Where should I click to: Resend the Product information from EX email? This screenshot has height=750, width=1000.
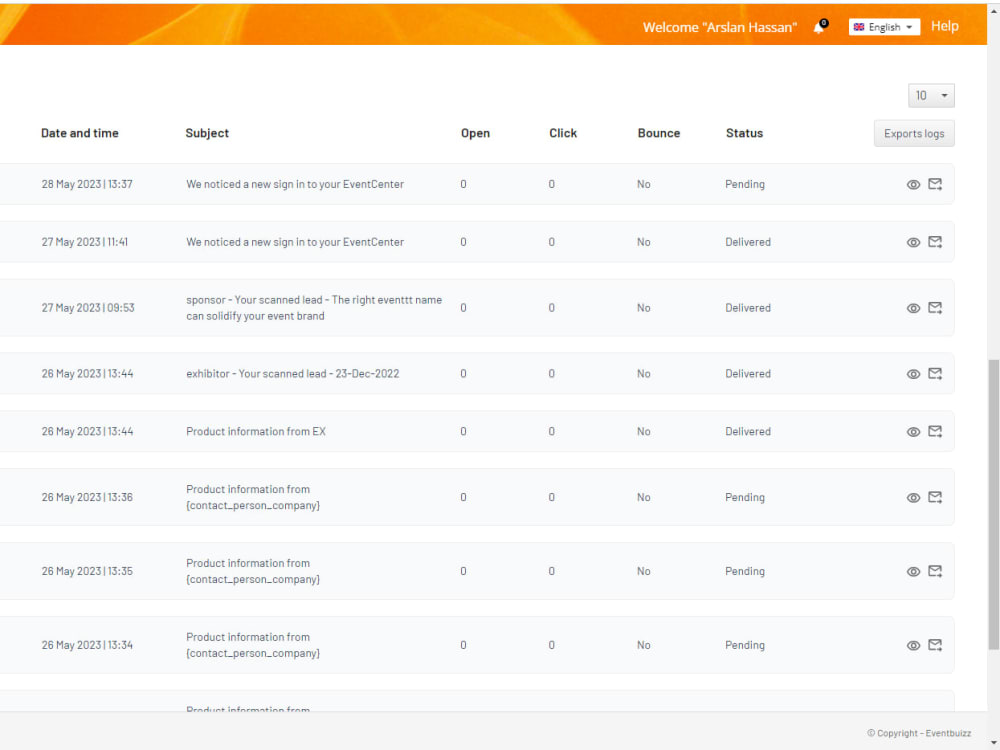[x=935, y=432]
